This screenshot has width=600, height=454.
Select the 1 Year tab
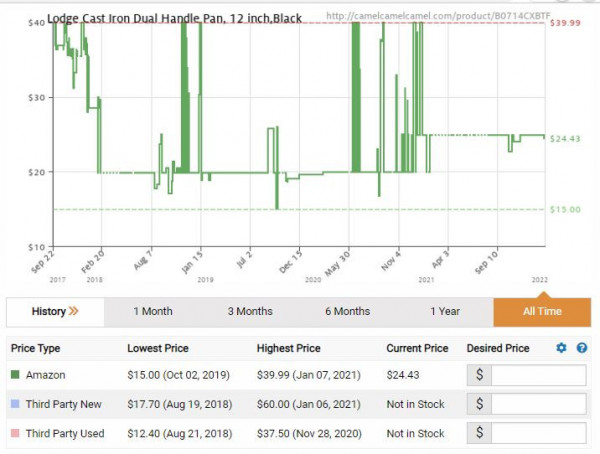[x=445, y=311]
